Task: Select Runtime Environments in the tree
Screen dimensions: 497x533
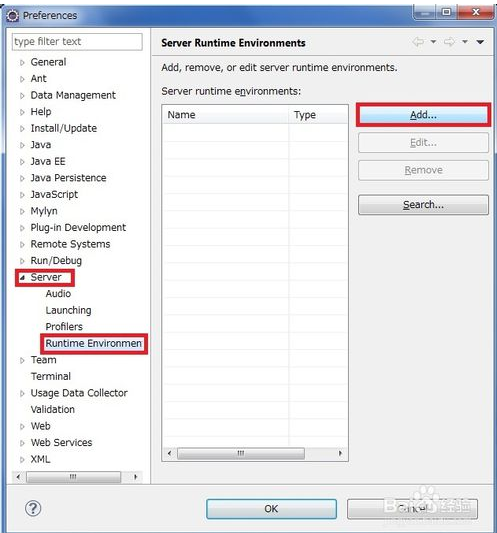Action: (93, 343)
